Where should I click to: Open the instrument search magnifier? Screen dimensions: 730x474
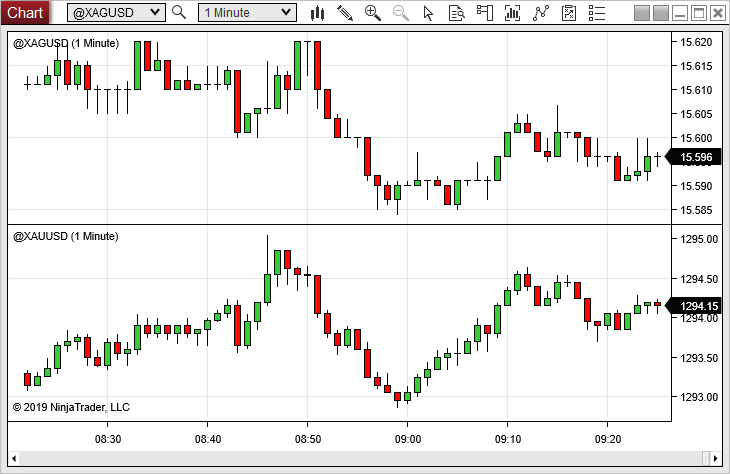tap(179, 13)
